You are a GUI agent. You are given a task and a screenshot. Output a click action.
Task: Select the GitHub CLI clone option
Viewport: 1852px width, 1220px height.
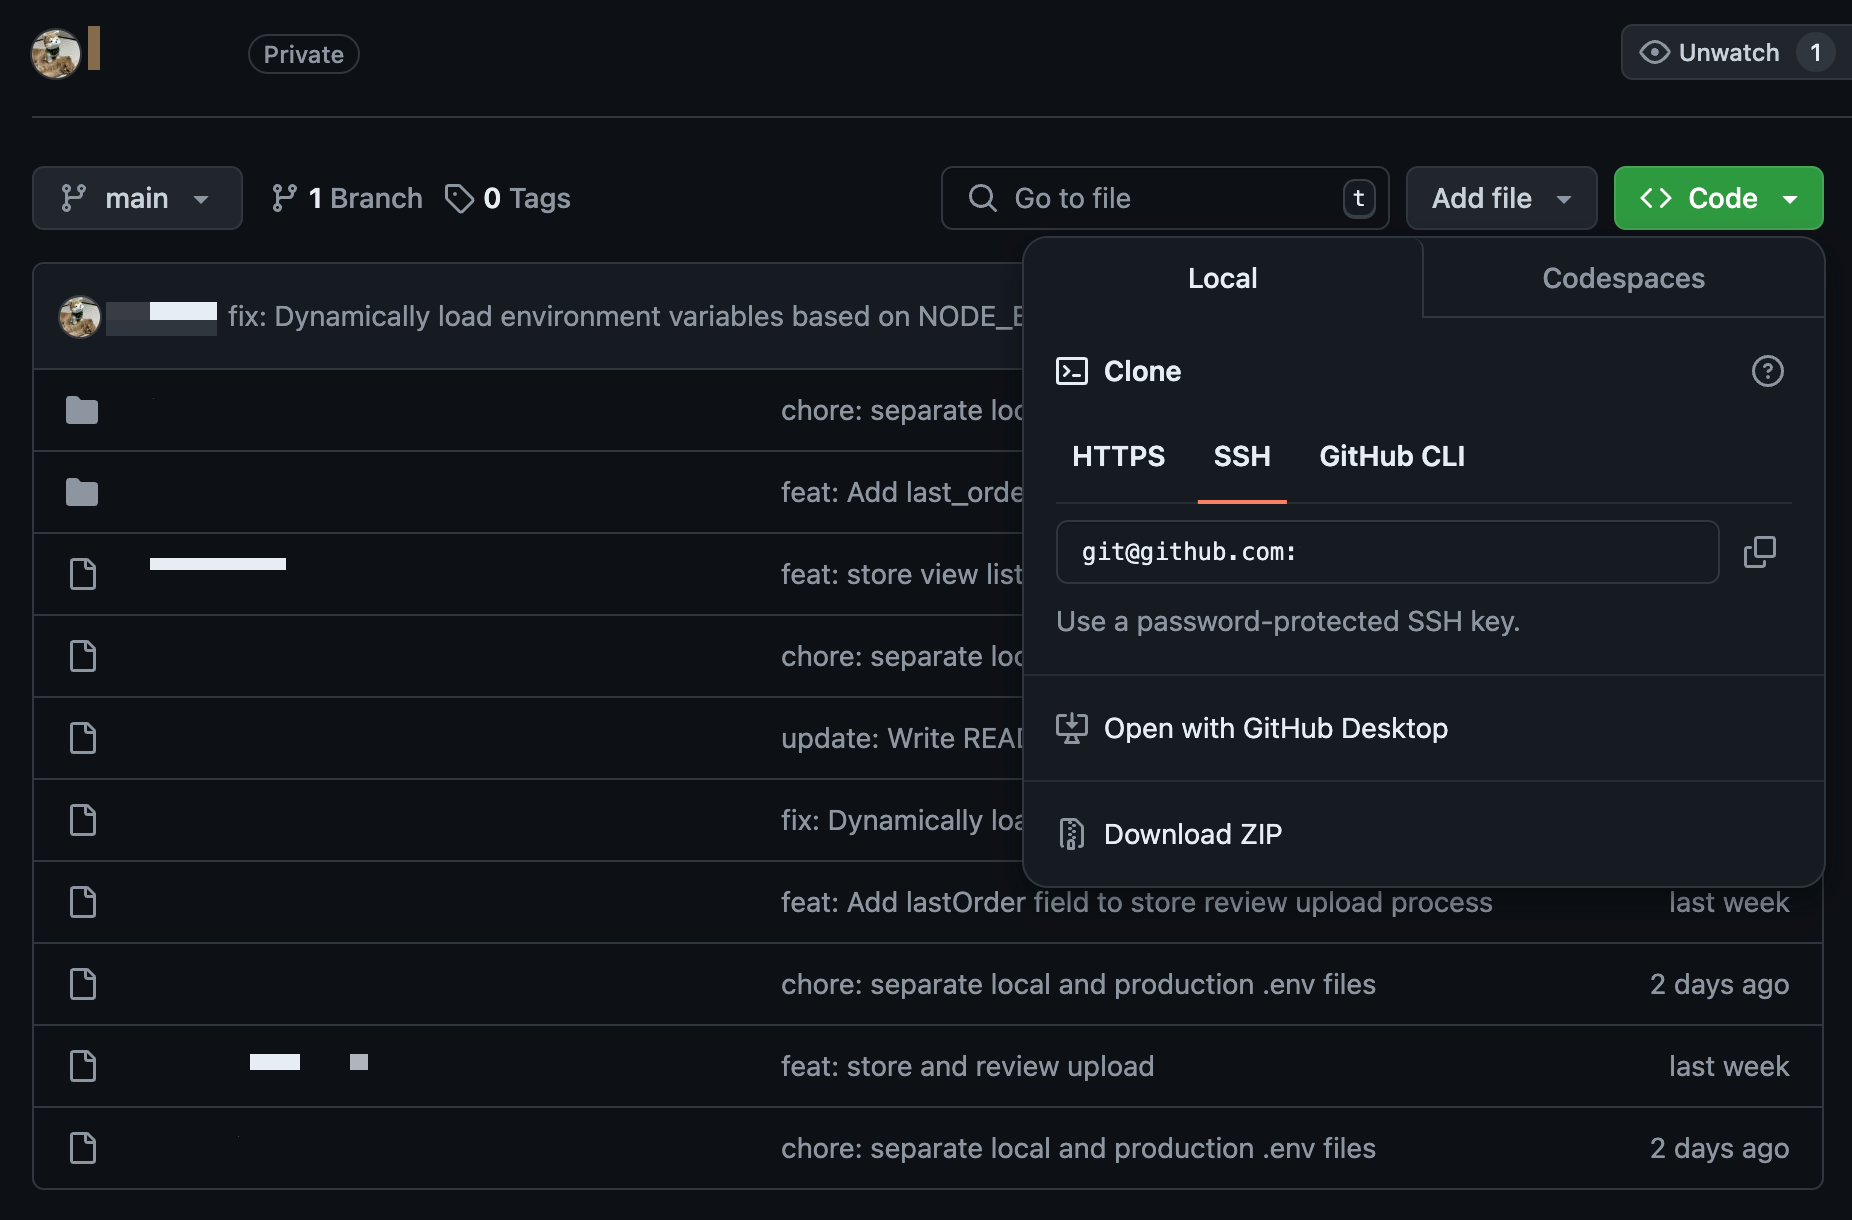click(x=1392, y=456)
